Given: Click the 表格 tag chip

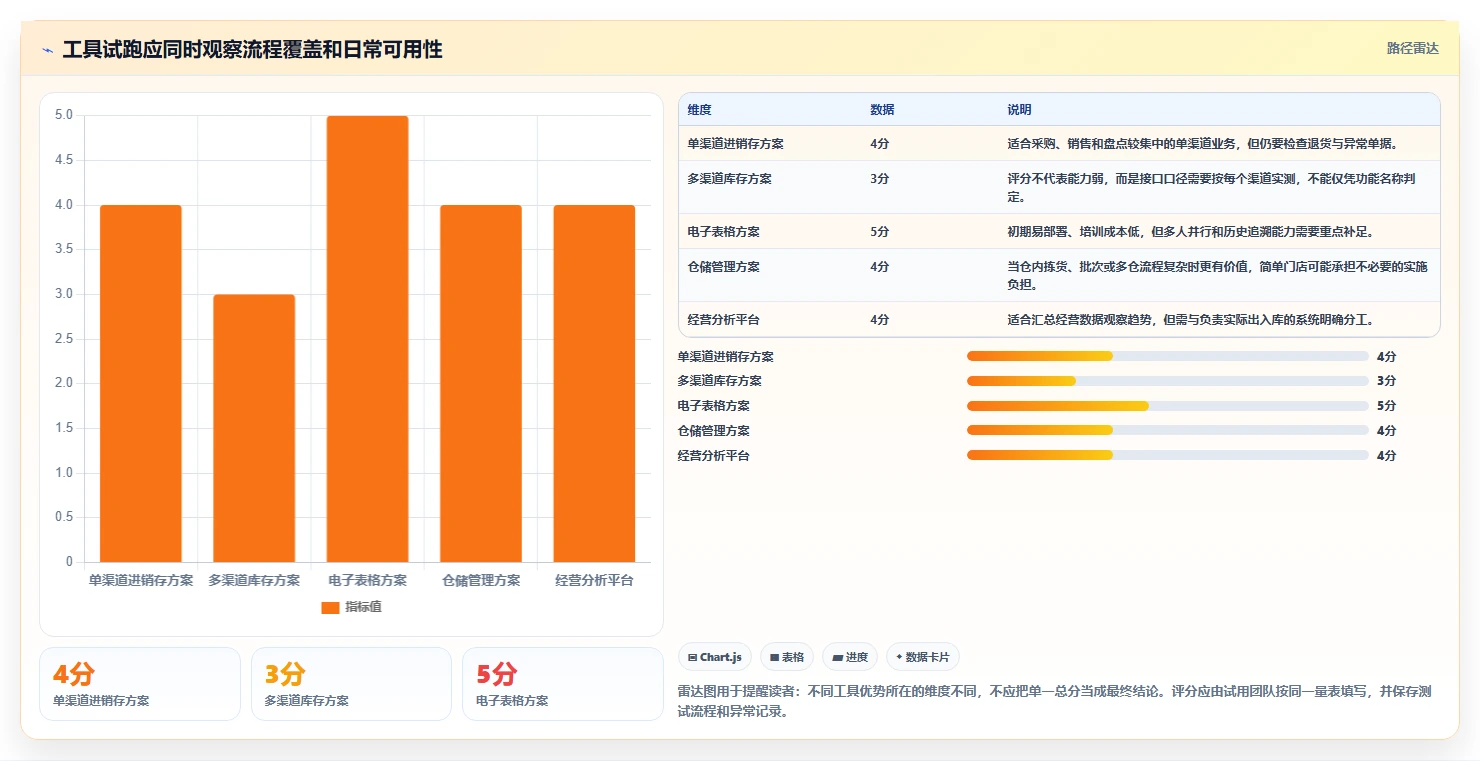Looking at the screenshot, I should tap(787, 657).
